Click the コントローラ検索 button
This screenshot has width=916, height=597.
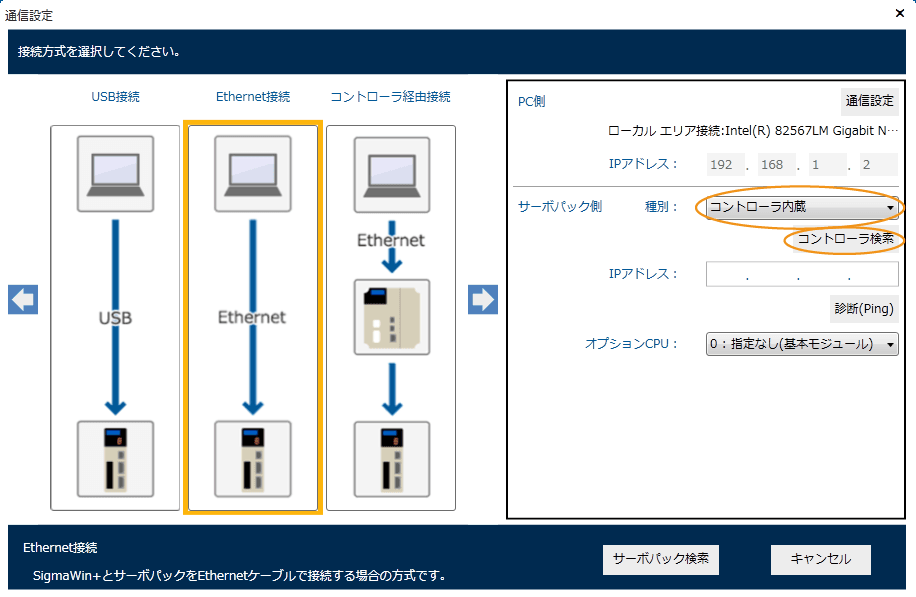(845, 240)
